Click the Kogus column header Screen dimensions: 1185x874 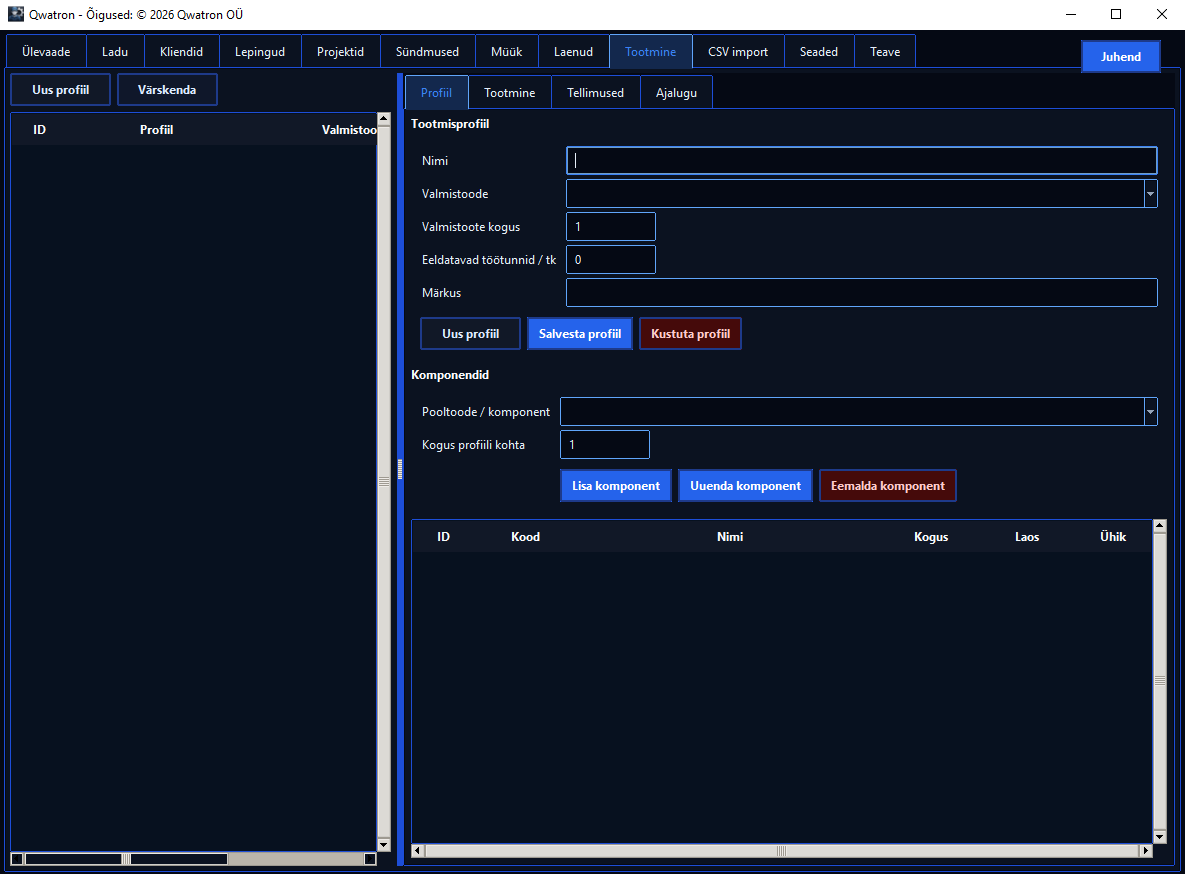tap(931, 537)
